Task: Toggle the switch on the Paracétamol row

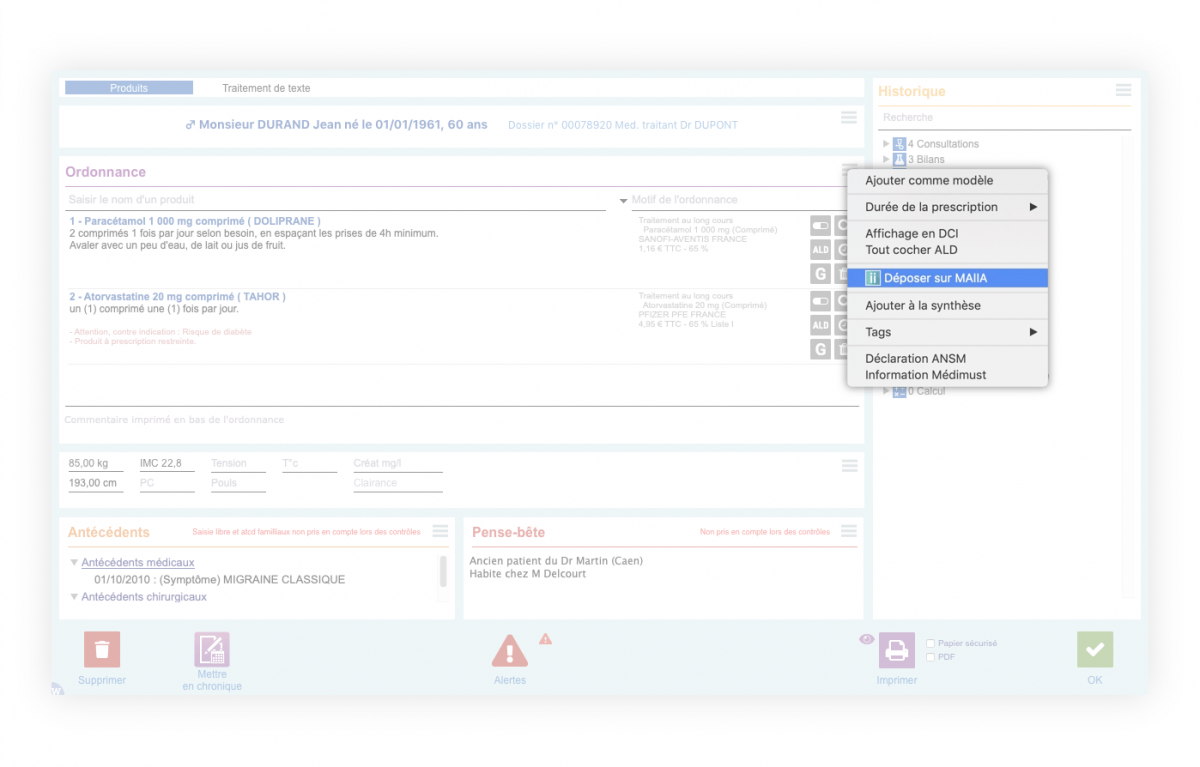Action: click(x=820, y=226)
